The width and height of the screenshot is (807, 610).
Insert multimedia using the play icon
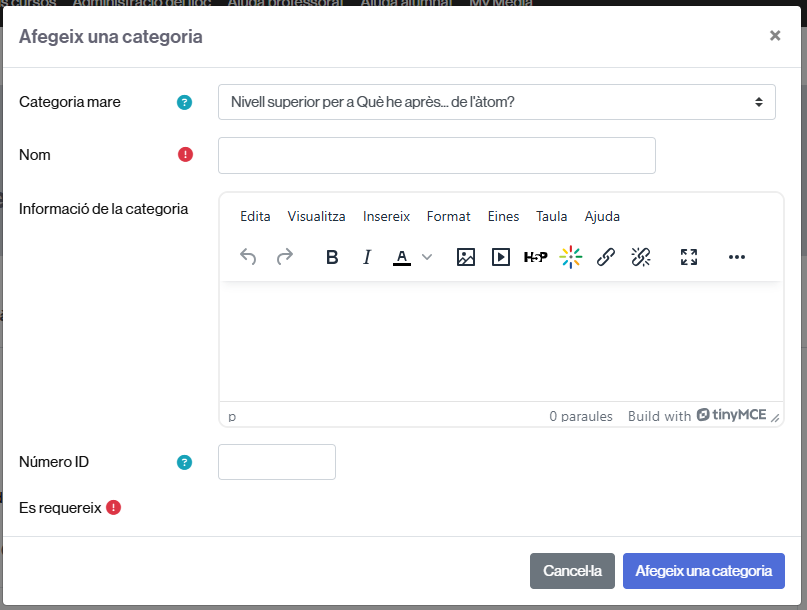[501, 257]
